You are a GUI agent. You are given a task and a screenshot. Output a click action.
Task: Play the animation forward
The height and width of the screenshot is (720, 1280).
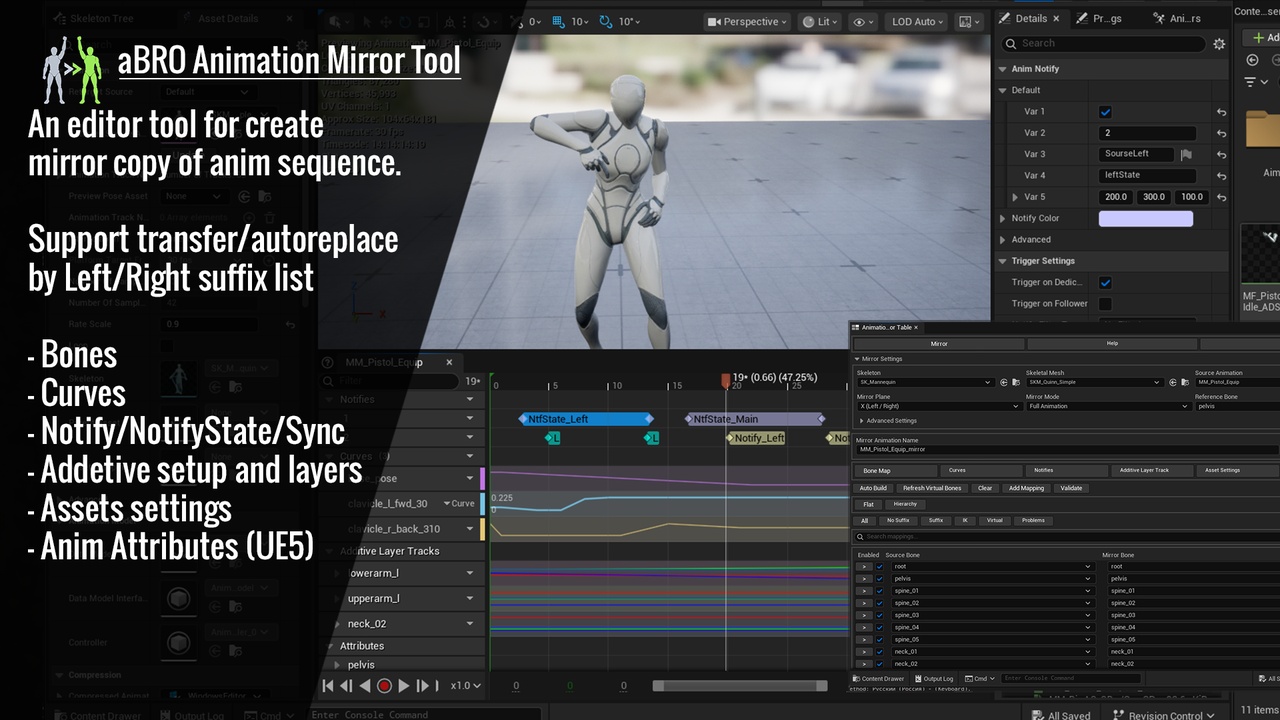404,686
